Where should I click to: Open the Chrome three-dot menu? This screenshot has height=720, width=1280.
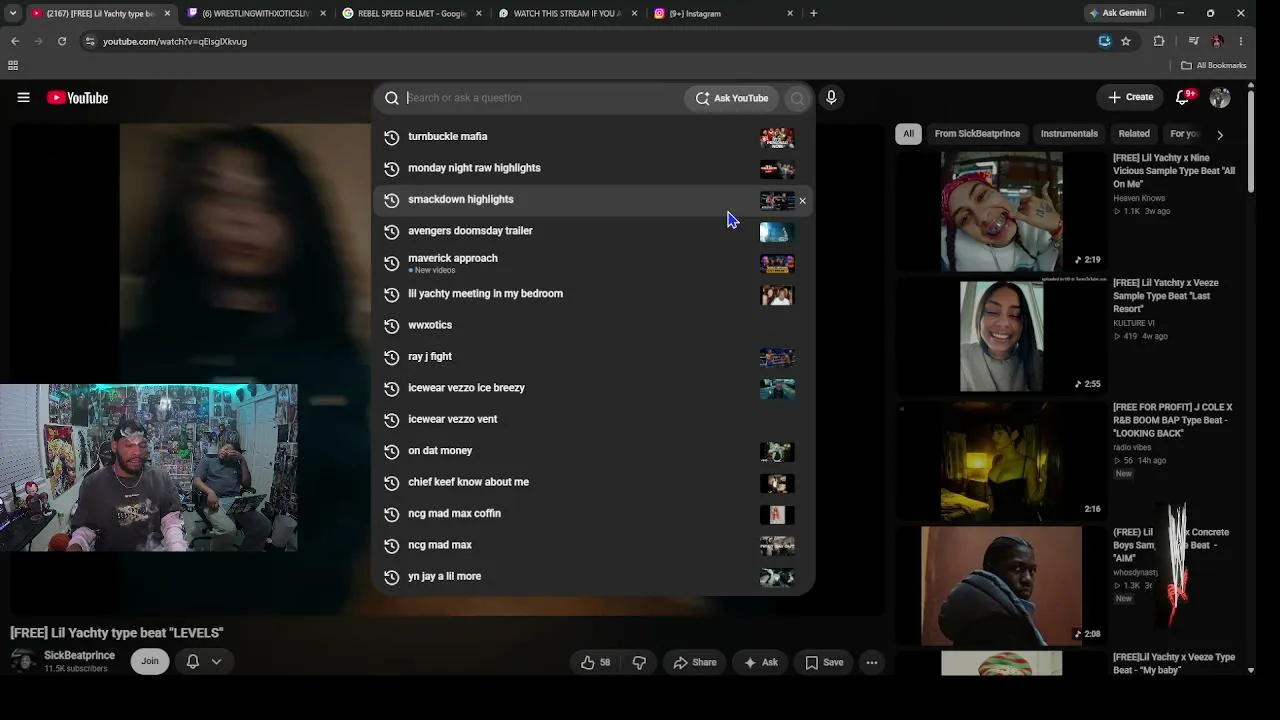tap(1241, 41)
